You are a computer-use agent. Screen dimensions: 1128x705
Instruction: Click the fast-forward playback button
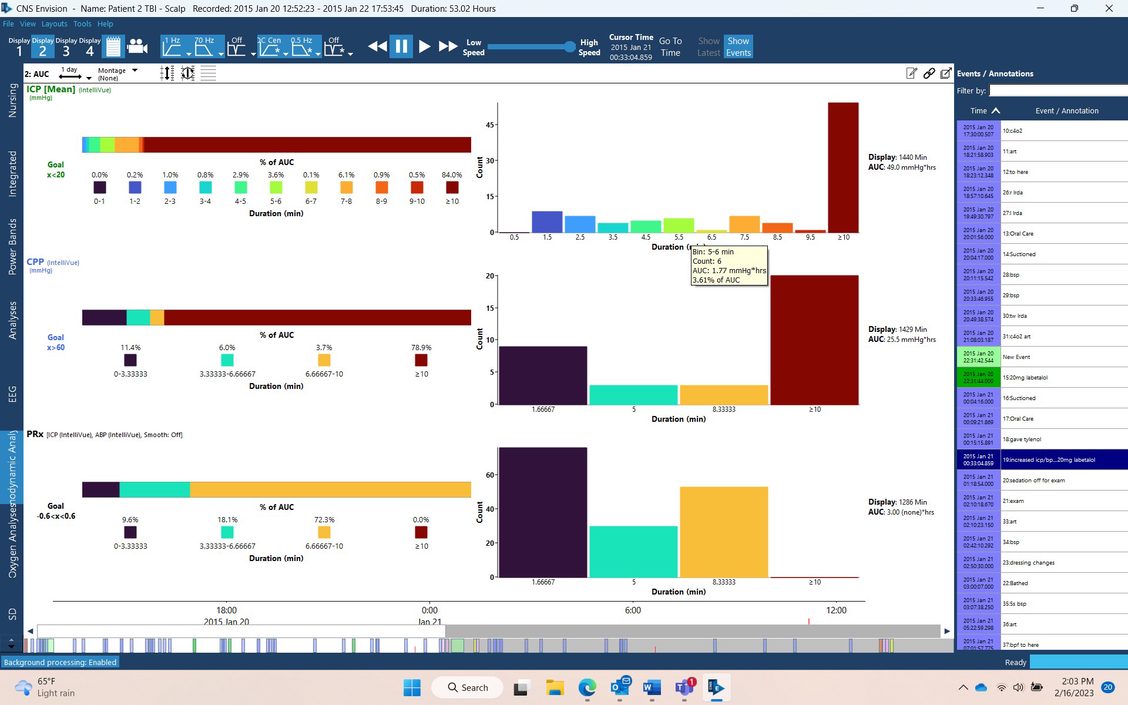click(447, 46)
